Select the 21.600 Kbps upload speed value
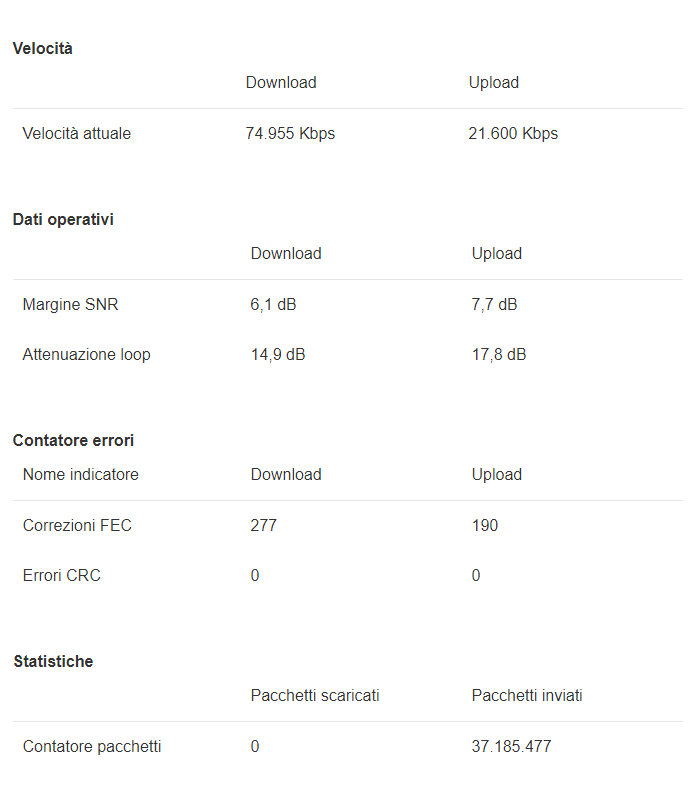 point(513,133)
